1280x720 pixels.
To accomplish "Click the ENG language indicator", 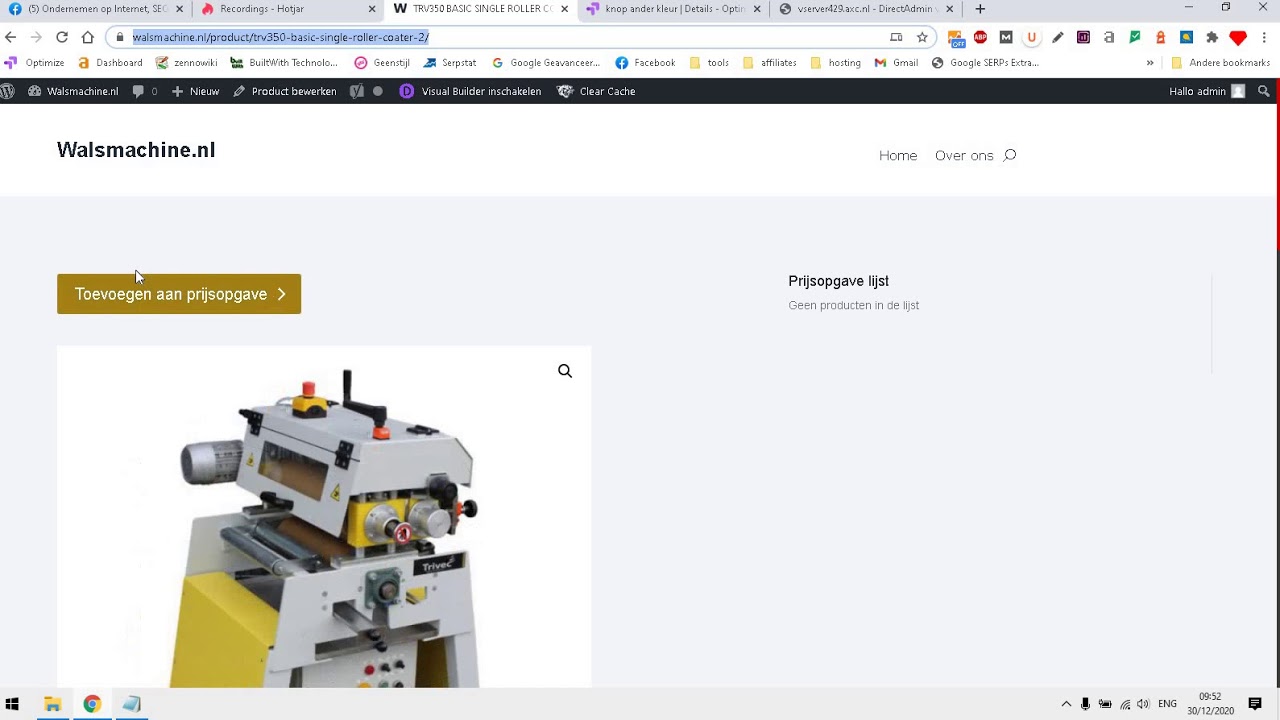I will tap(1167, 704).
